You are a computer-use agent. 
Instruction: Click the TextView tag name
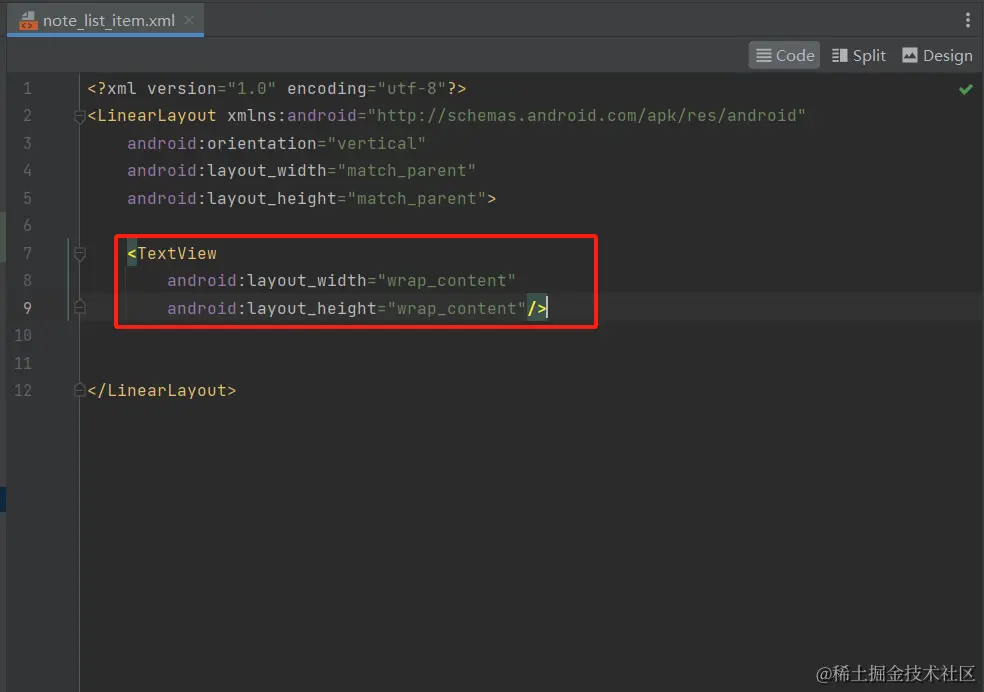(177, 253)
